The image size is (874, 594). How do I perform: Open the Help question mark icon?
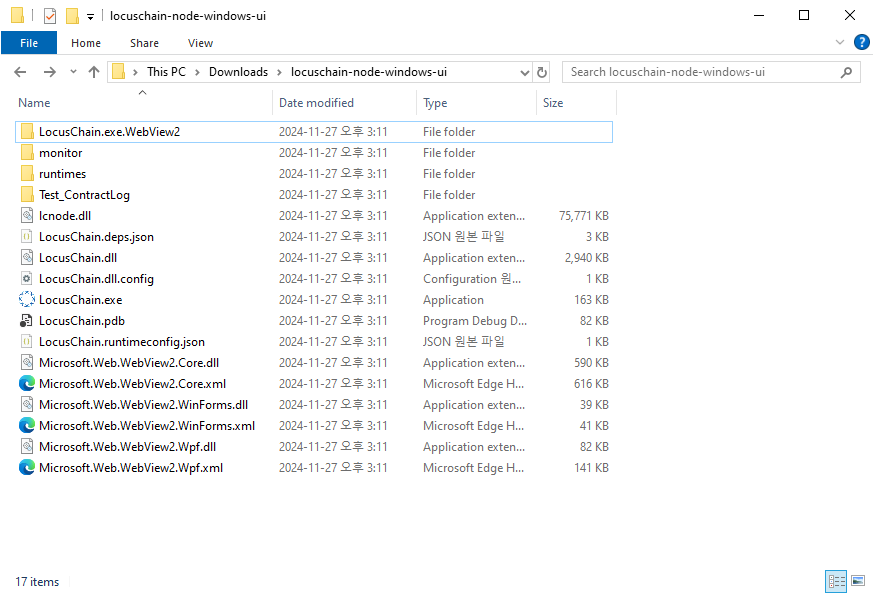click(x=861, y=42)
